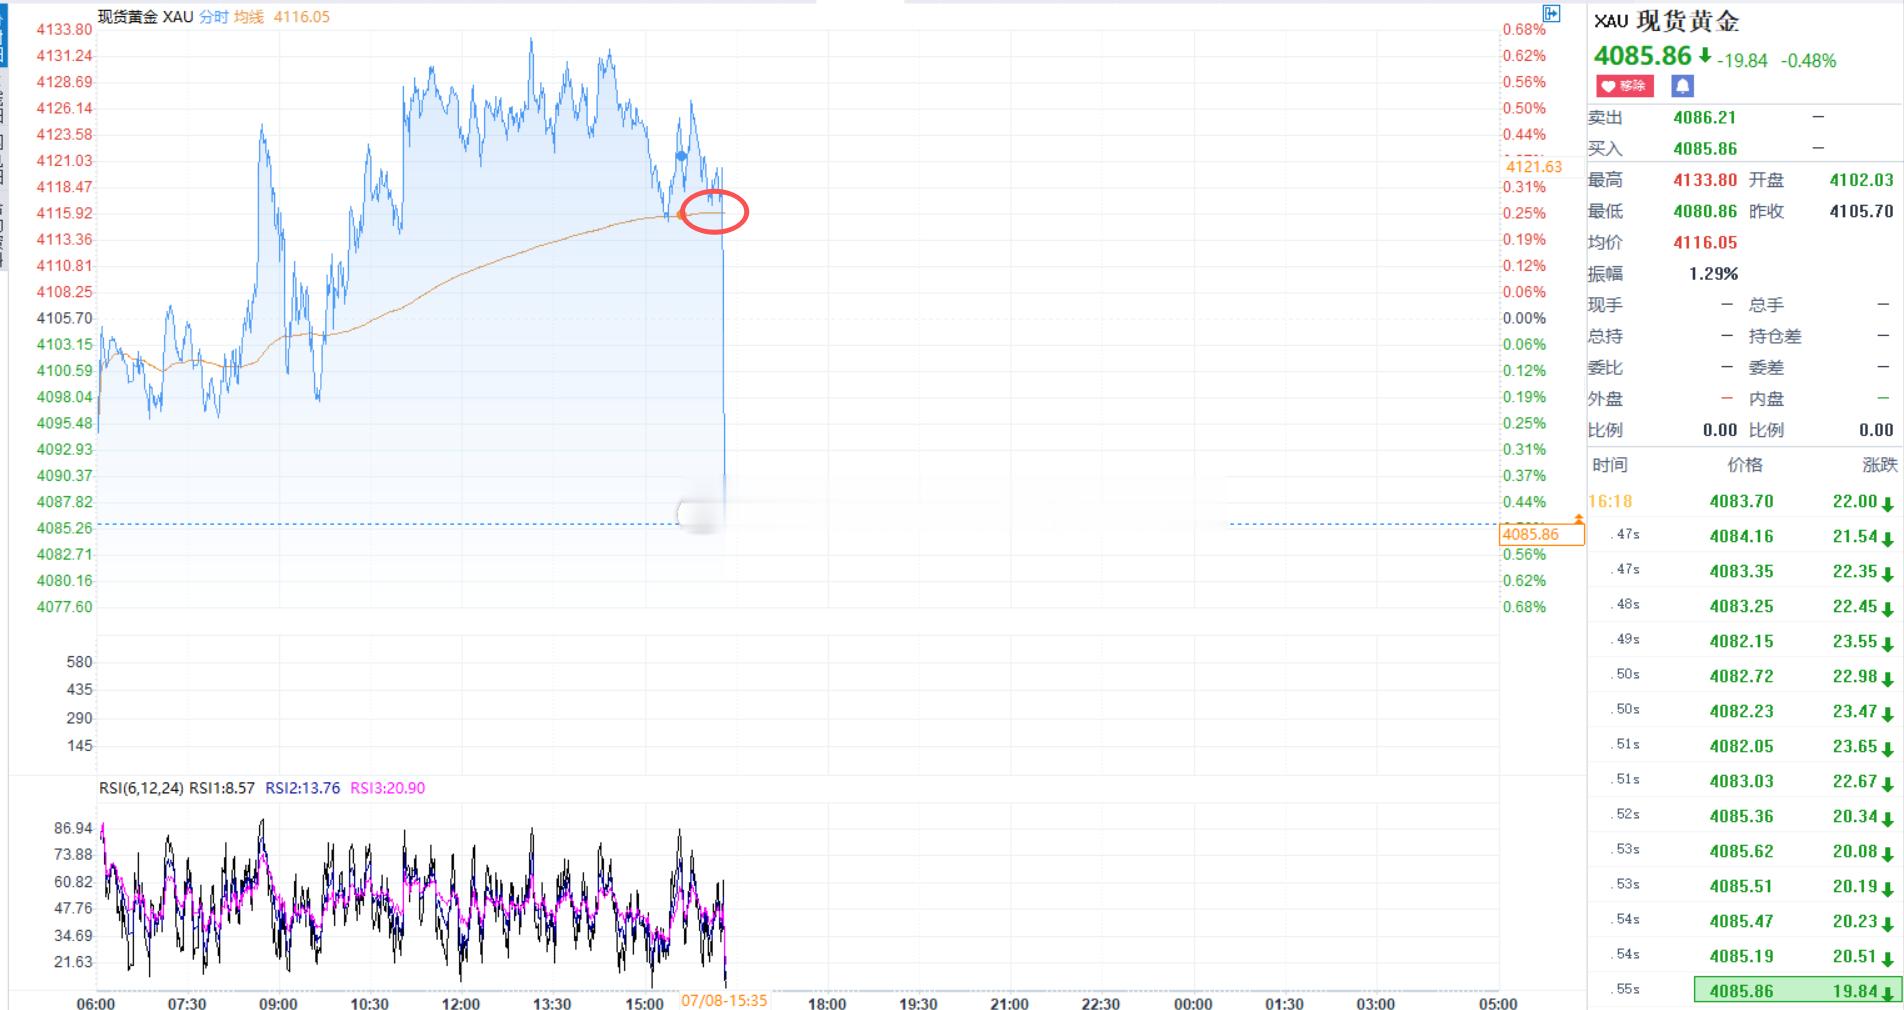Click the trade price 4085.36
Image resolution: width=1904 pixels, height=1010 pixels.
(x=1741, y=817)
